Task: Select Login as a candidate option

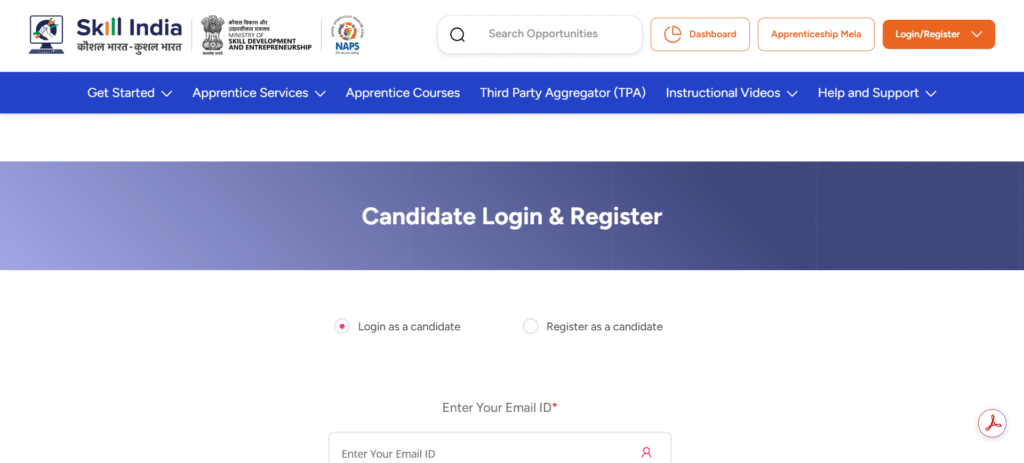Action: click(x=342, y=326)
